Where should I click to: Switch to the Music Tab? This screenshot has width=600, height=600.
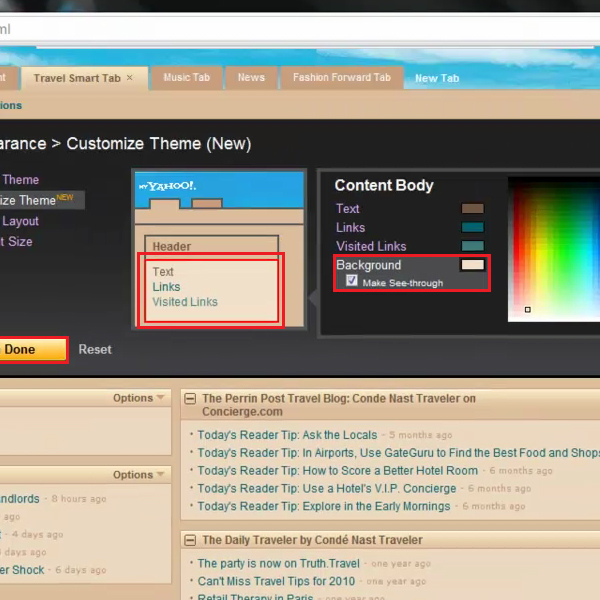(187, 77)
